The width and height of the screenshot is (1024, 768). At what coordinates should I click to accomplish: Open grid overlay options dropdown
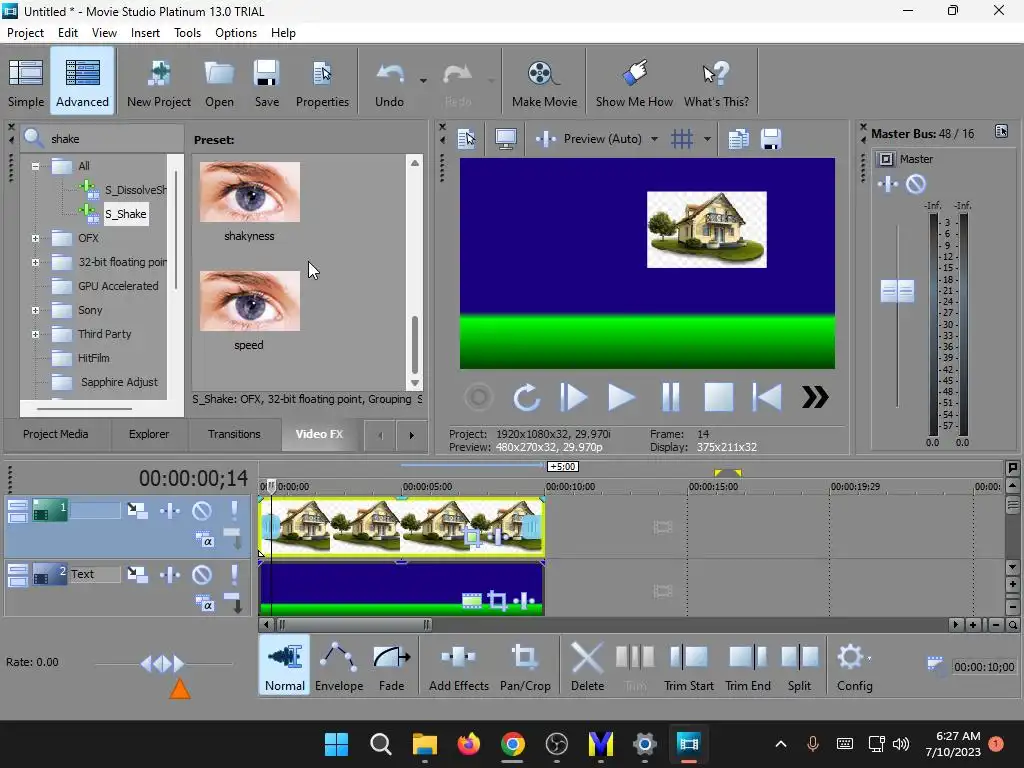(707, 138)
